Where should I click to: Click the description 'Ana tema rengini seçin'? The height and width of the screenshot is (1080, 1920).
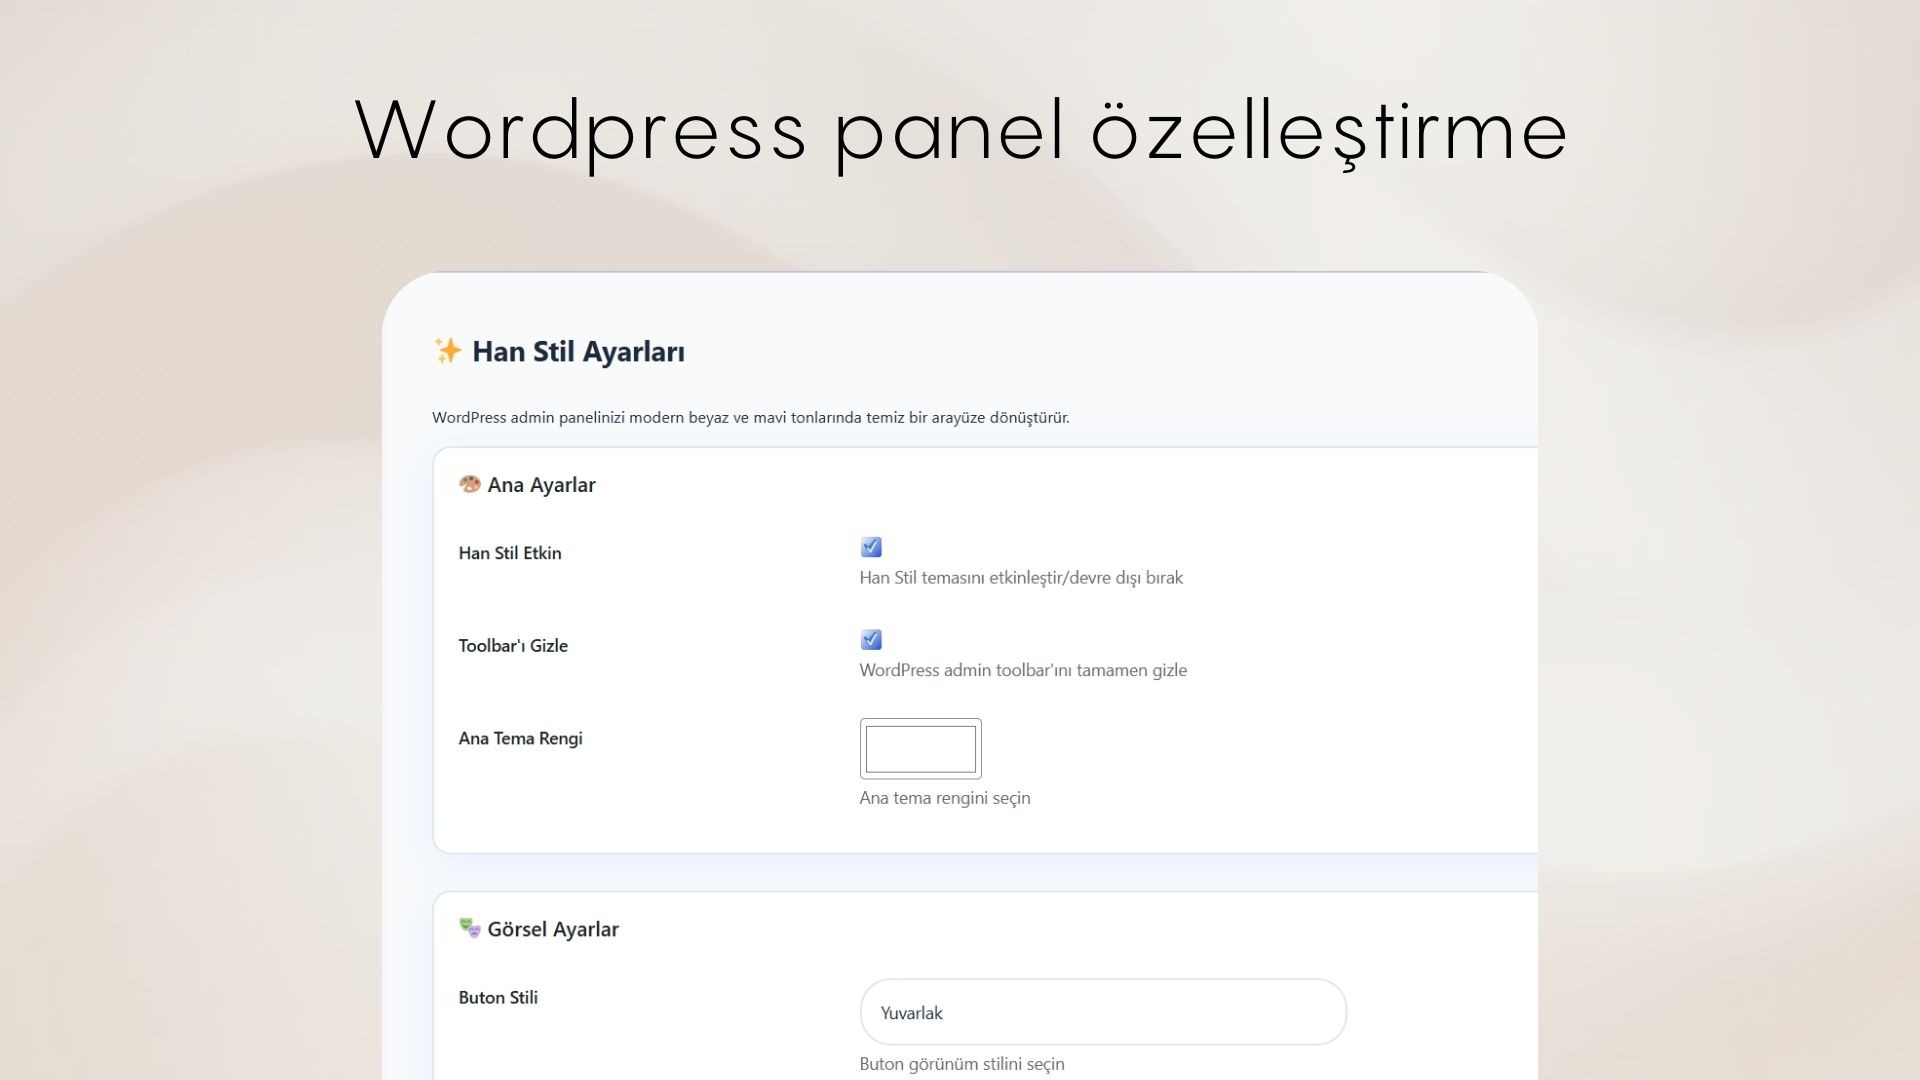coord(945,798)
